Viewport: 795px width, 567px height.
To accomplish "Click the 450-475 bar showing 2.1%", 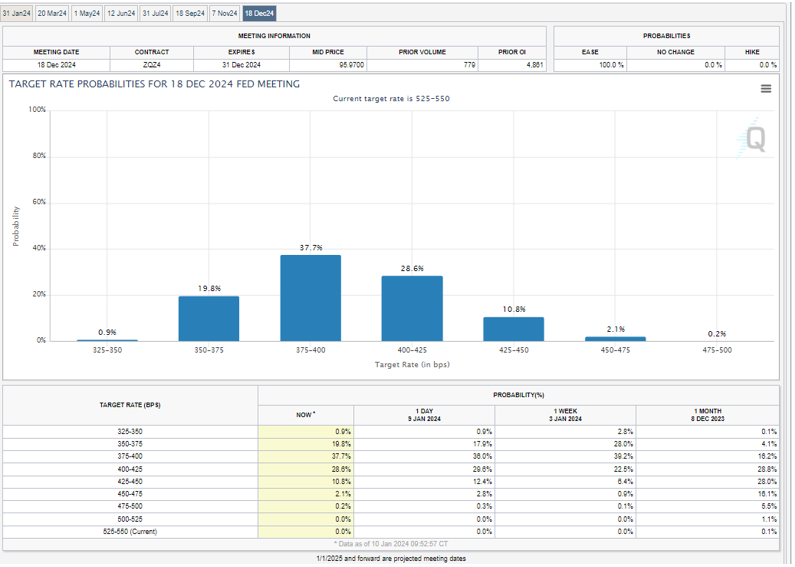I will coord(615,339).
